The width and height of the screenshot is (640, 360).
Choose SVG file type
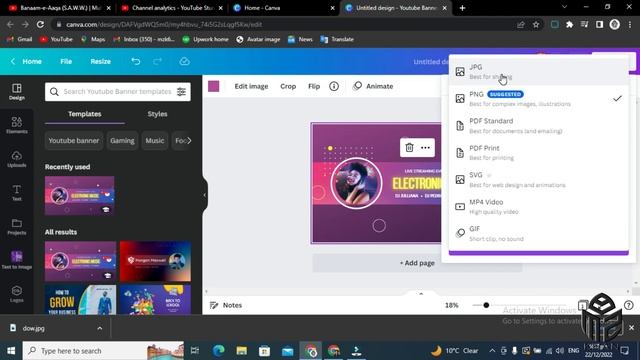click(x=539, y=179)
